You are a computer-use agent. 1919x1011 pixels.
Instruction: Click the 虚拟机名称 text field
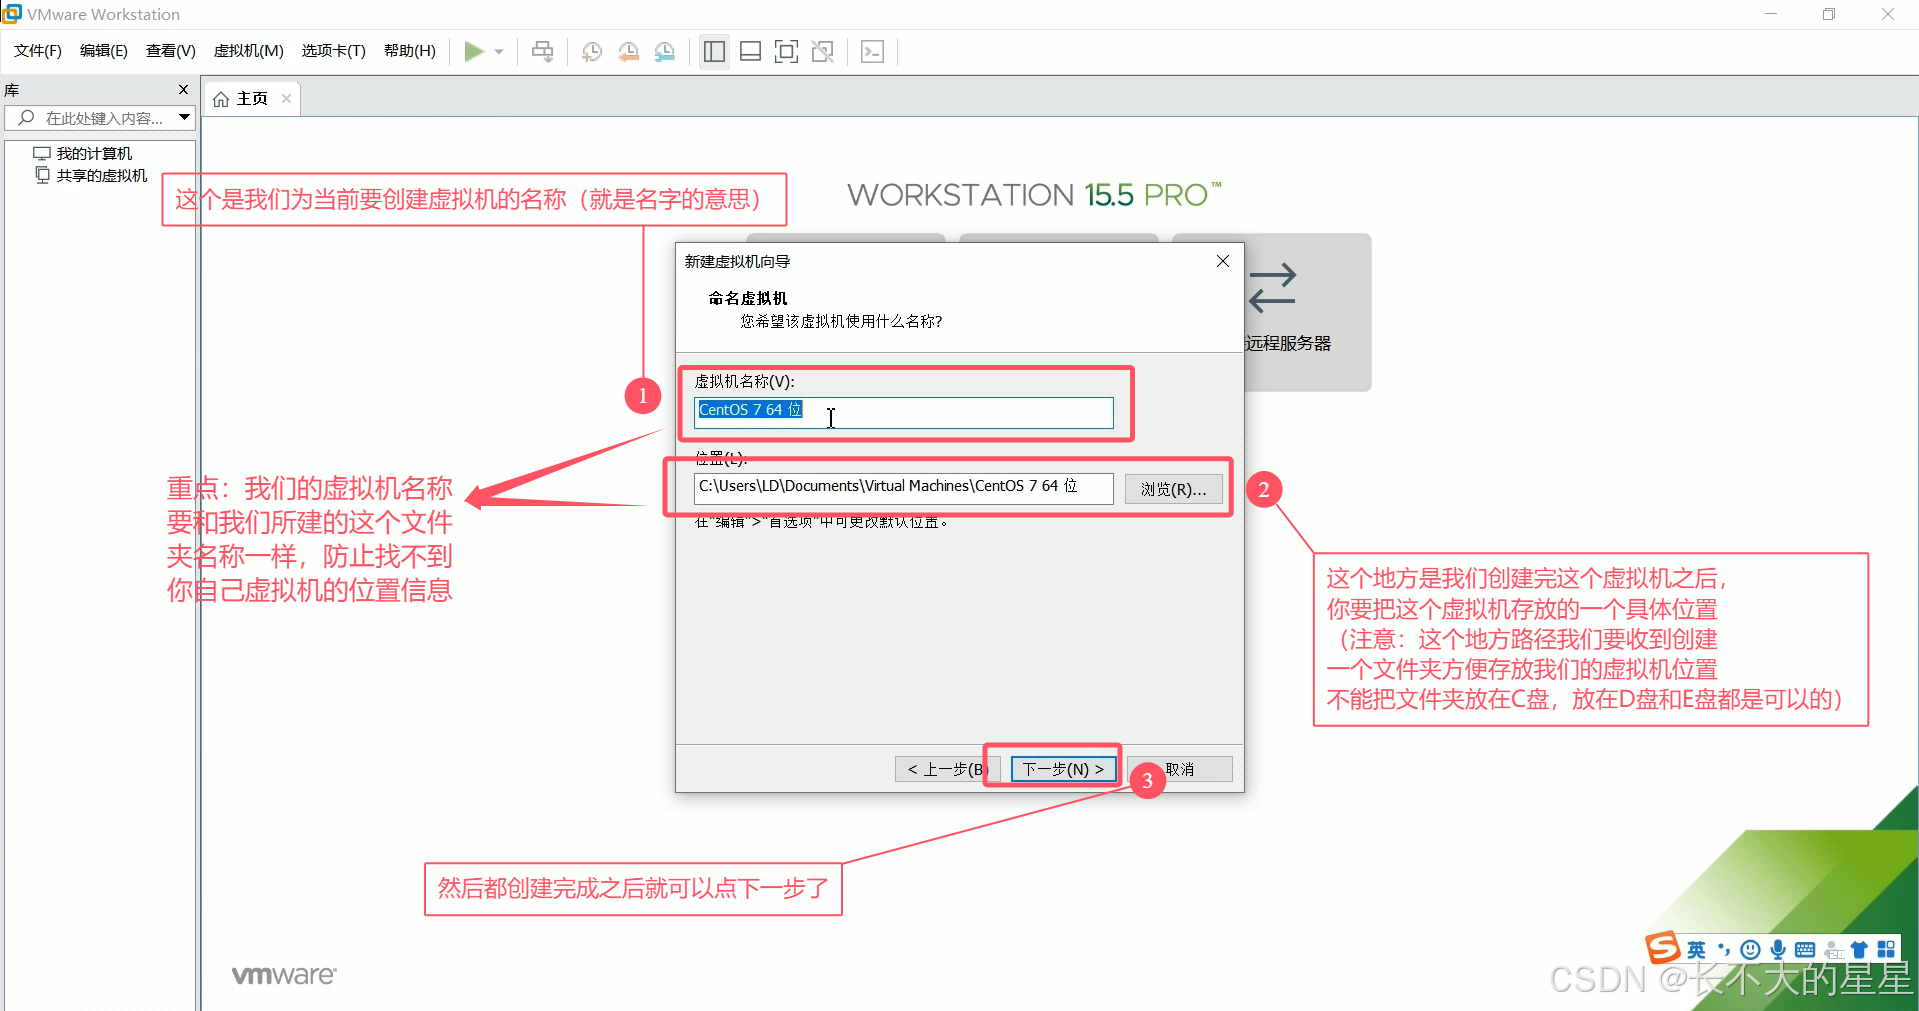point(904,412)
